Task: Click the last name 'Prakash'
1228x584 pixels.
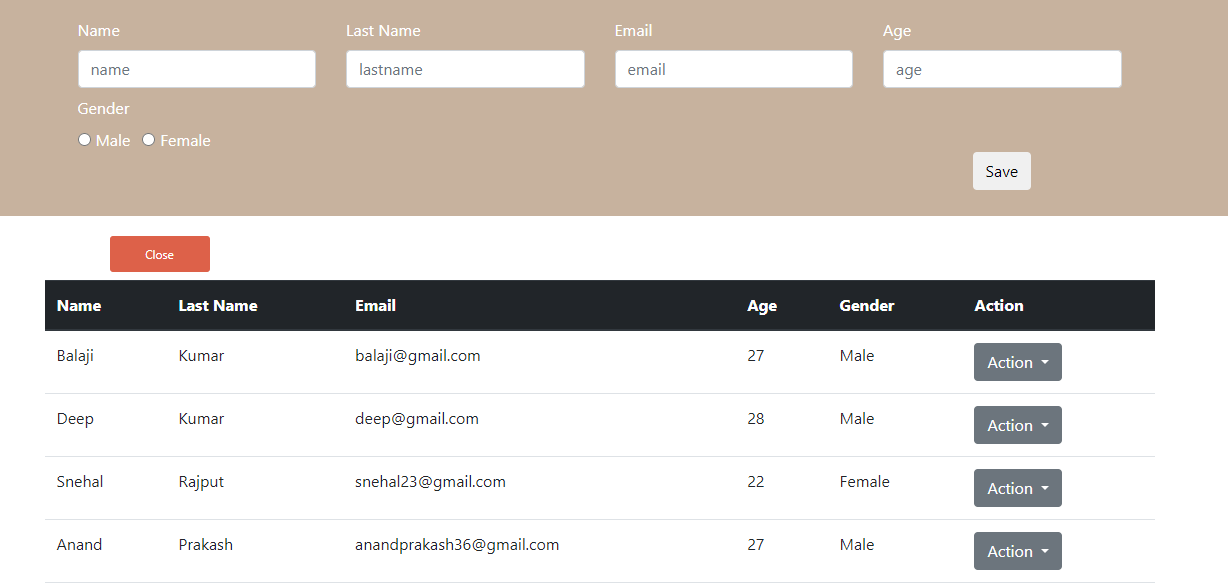Action: (205, 545)
